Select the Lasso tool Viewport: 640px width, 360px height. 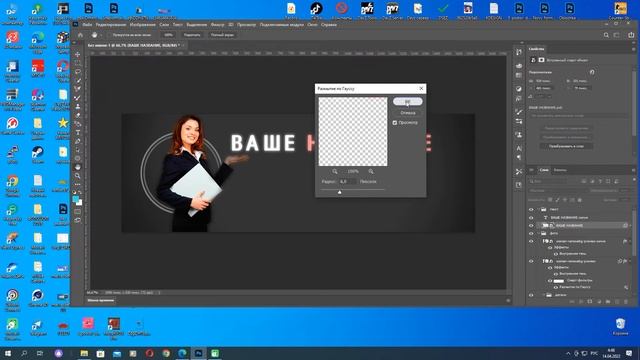pyautogui.click(x=78, y=72)
